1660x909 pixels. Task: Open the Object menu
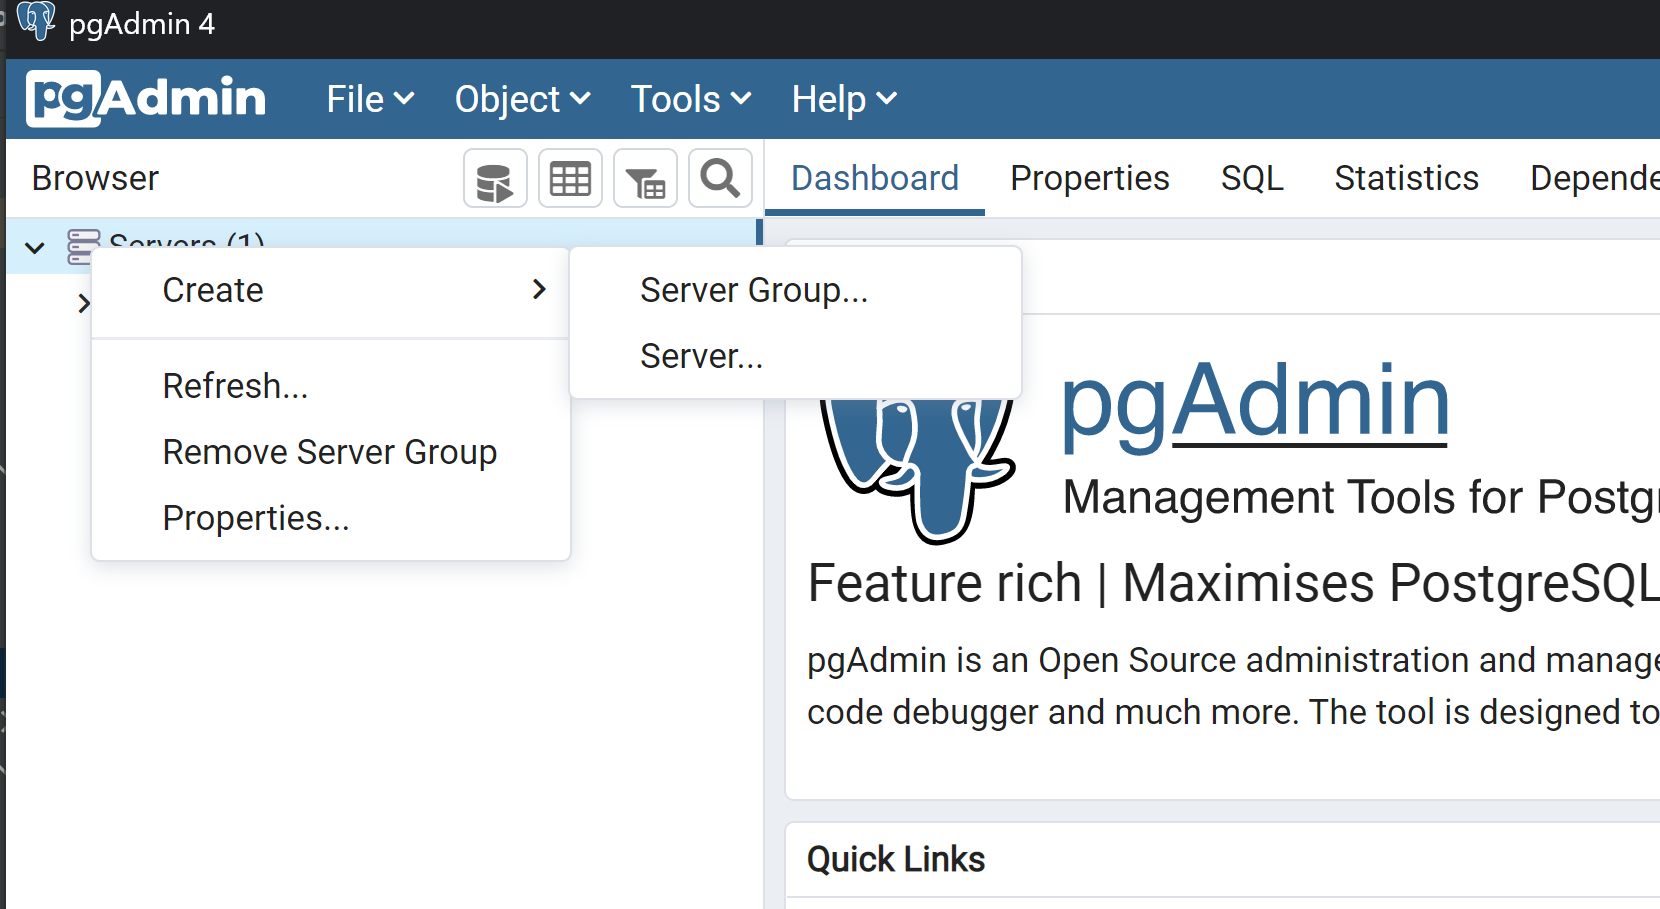click(x=522, y=99)
